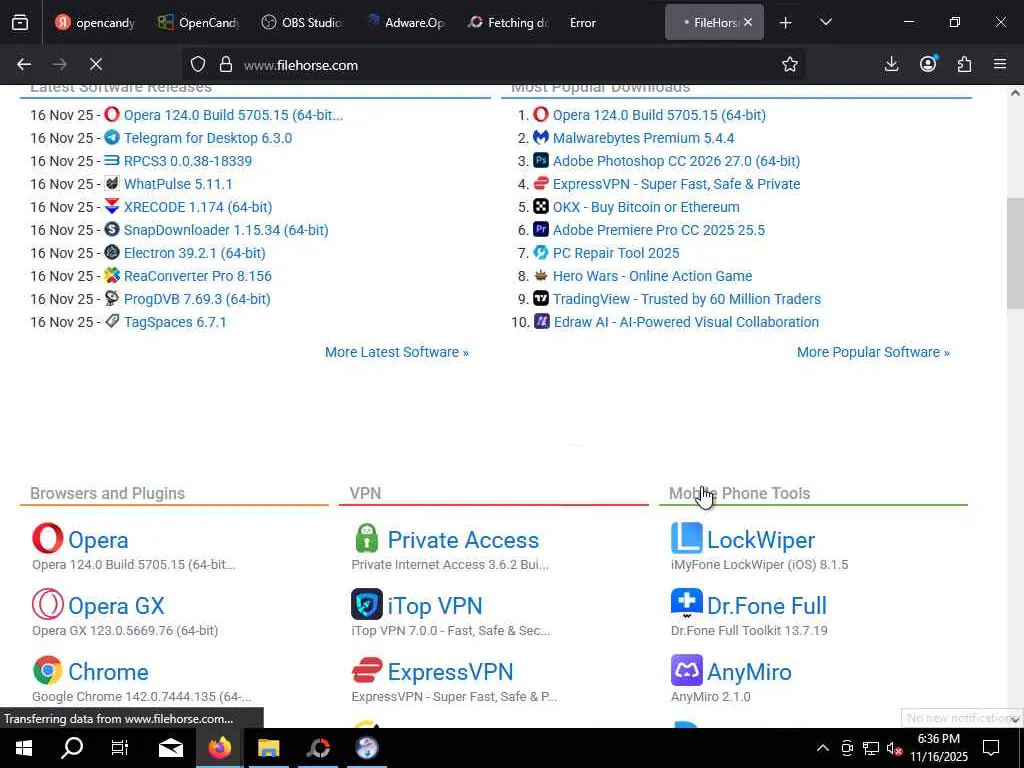Image resolution: width=1024 pixels, height=768 pixels.
Task: Click the XRECODE icon in the releases list
Action: 112,207
